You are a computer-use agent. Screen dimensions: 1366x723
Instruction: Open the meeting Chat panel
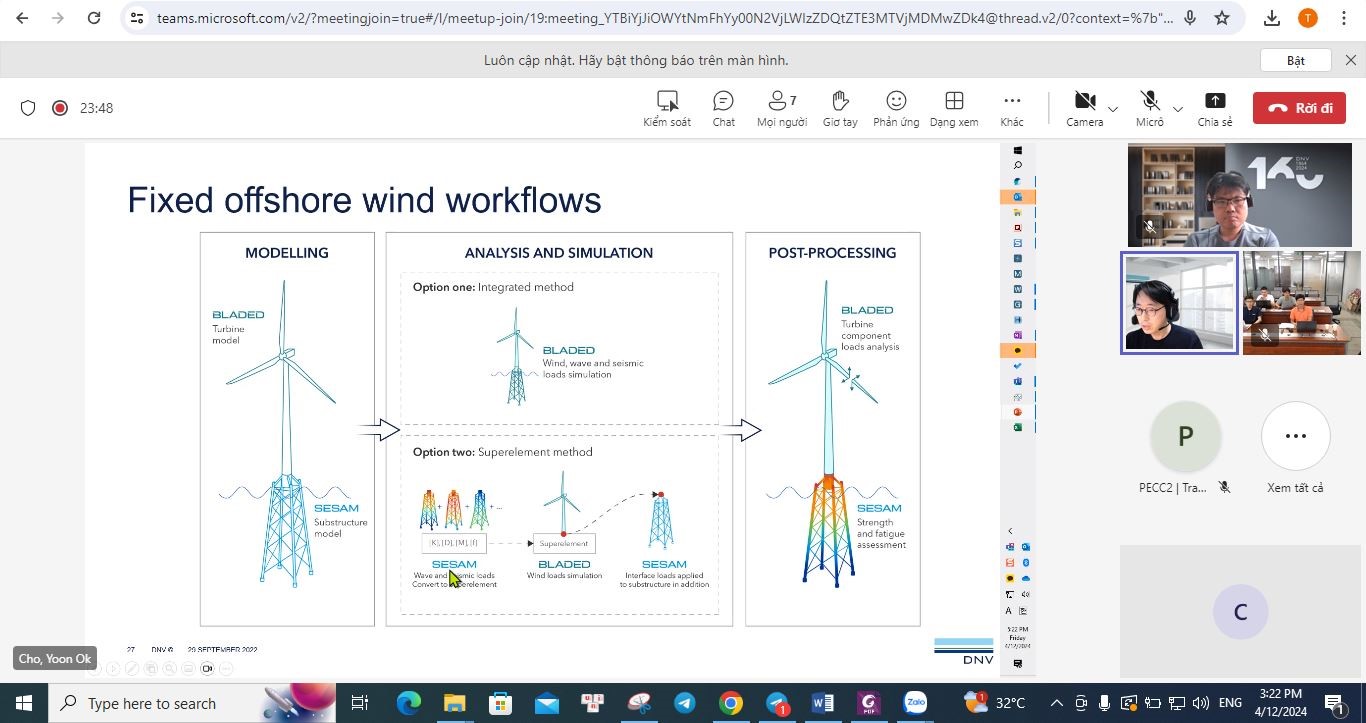pos(723,109)
